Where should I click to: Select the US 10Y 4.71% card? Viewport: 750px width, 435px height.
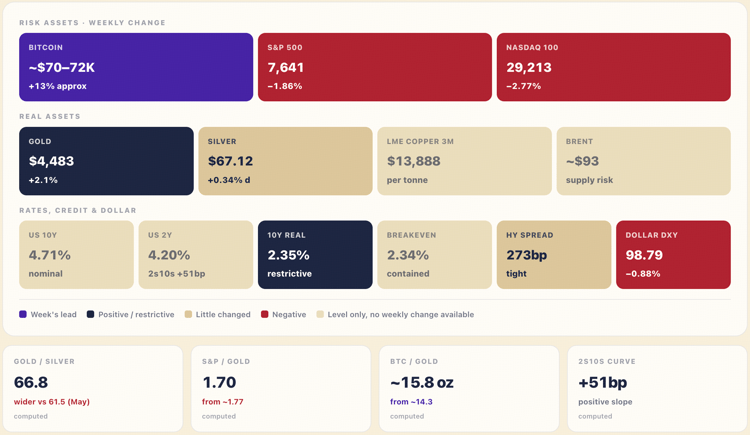pos(77,255)
